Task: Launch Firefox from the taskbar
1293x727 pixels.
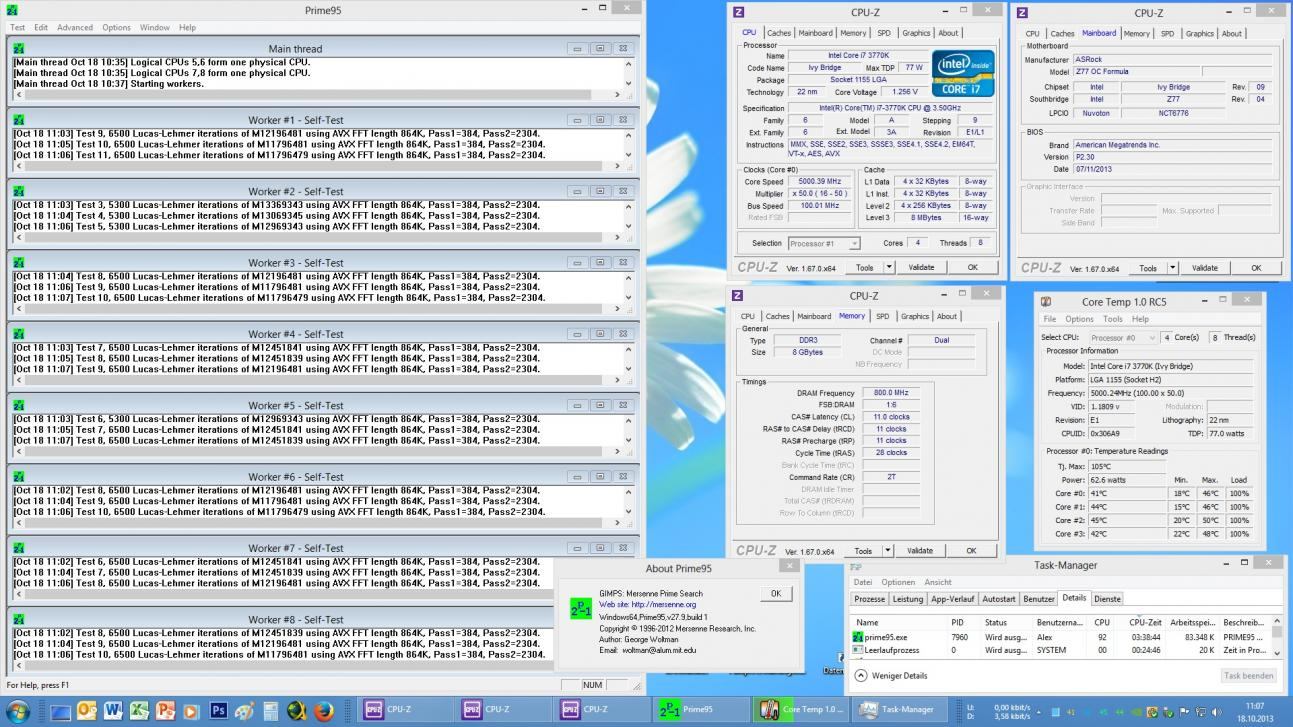Action: [323, 711]
